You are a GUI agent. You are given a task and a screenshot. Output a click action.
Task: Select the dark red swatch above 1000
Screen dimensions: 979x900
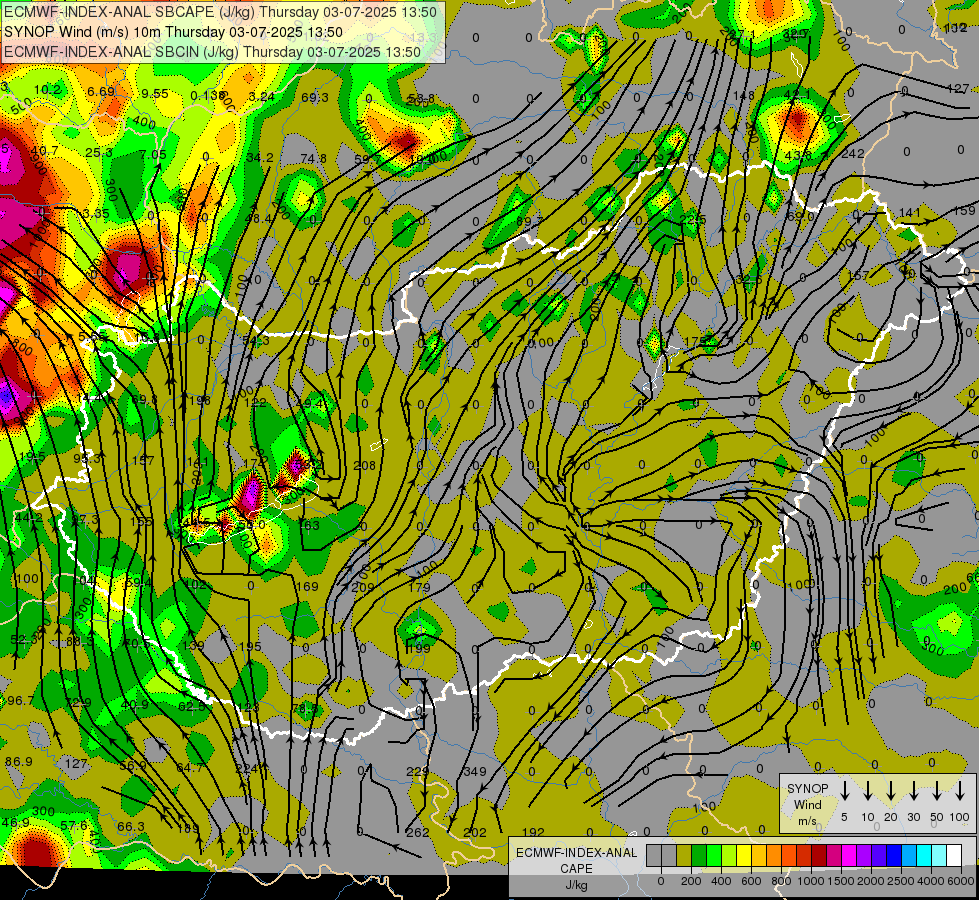point(819,855)
